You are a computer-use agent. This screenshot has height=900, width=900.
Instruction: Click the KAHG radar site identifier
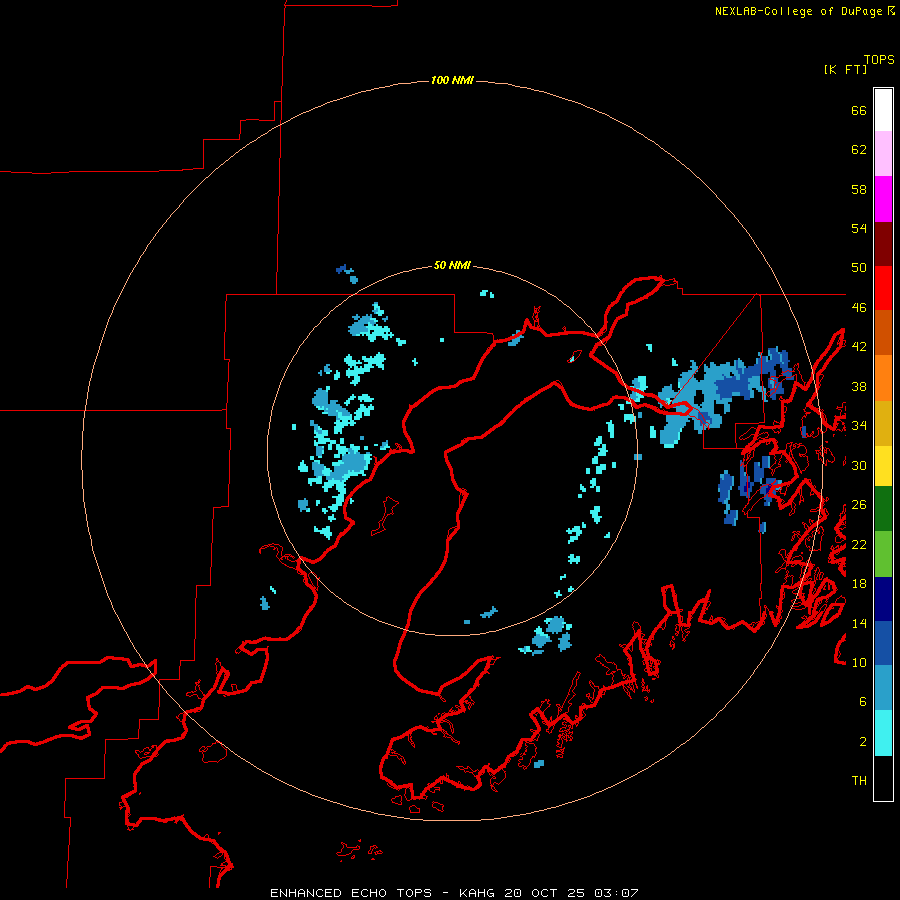[479, 893]
